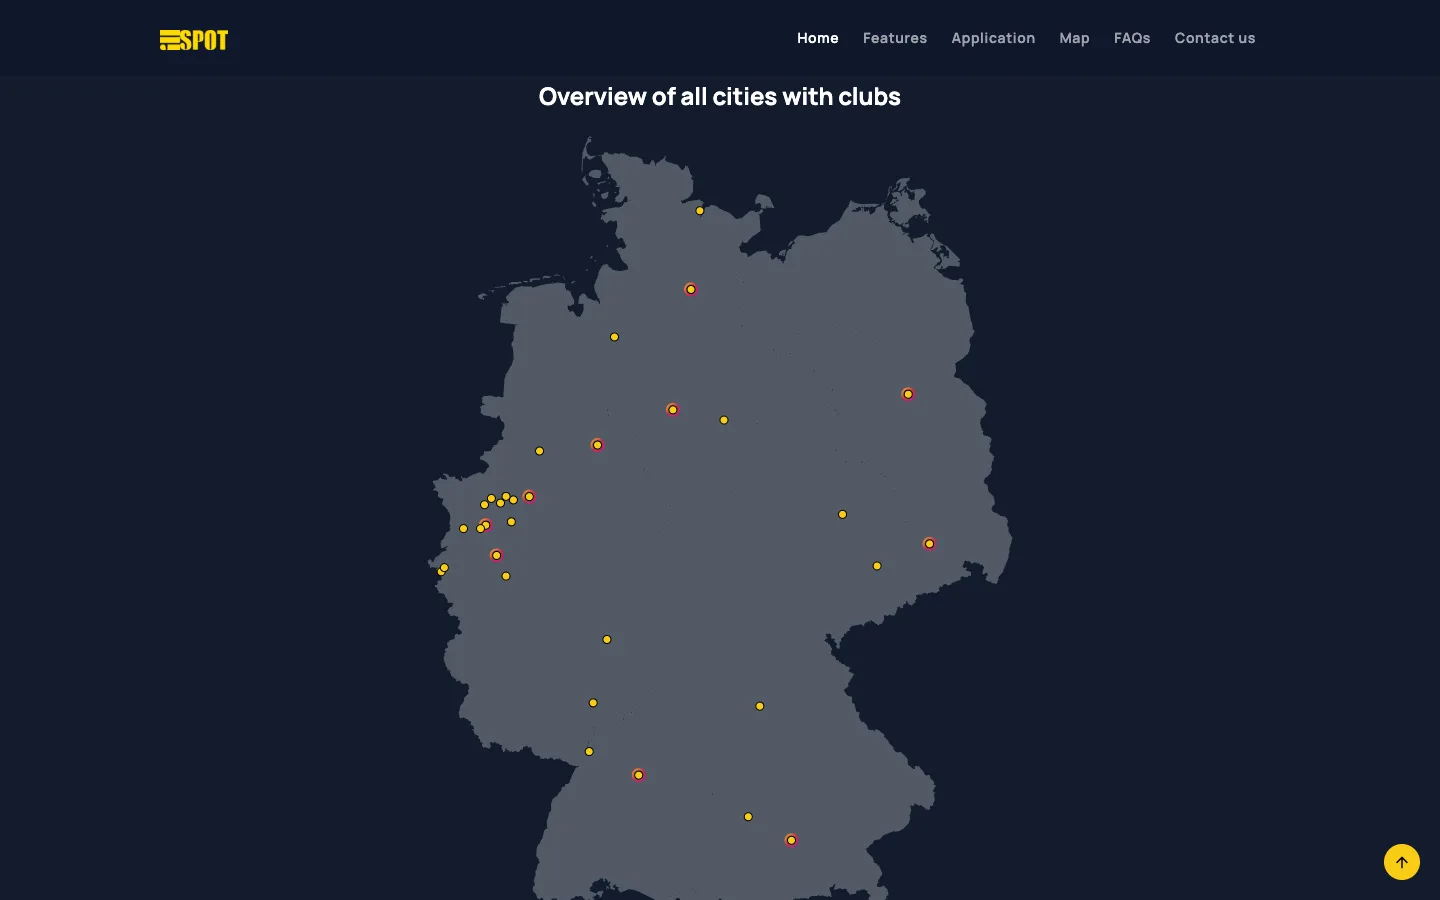
Task: Click the Bremen city marker
Action: [x=614, y=337]
